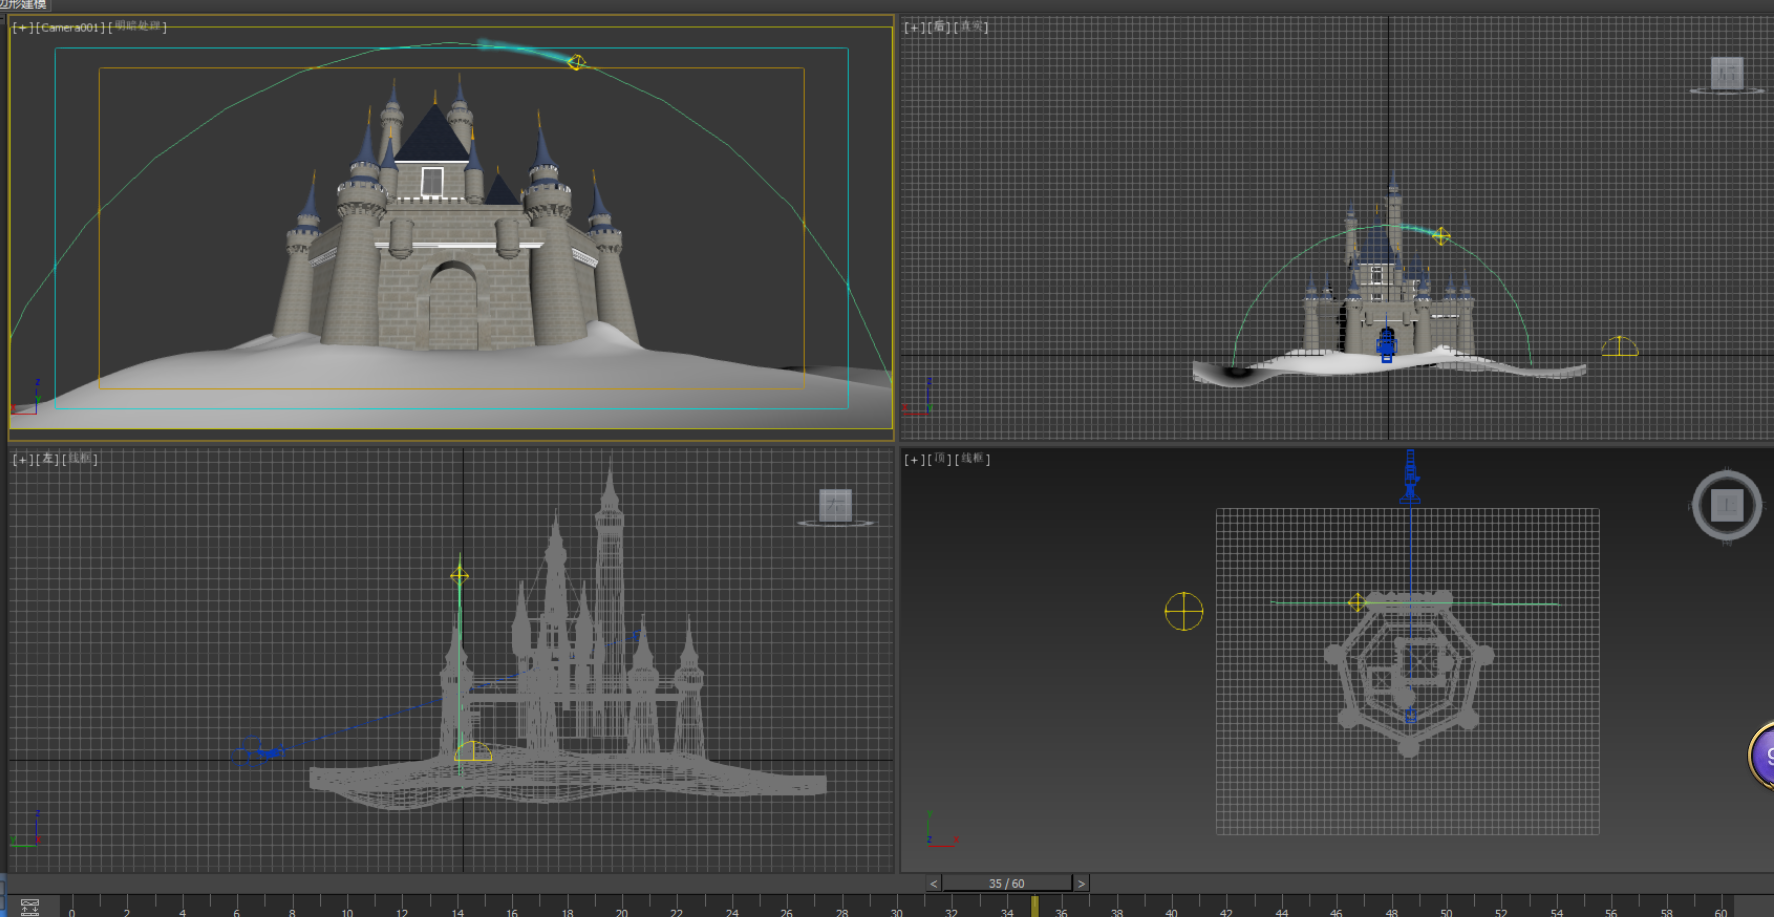1774x917 pixels.
Task: Open the Left viewport 左 view name menu
Action: (47, 459)
